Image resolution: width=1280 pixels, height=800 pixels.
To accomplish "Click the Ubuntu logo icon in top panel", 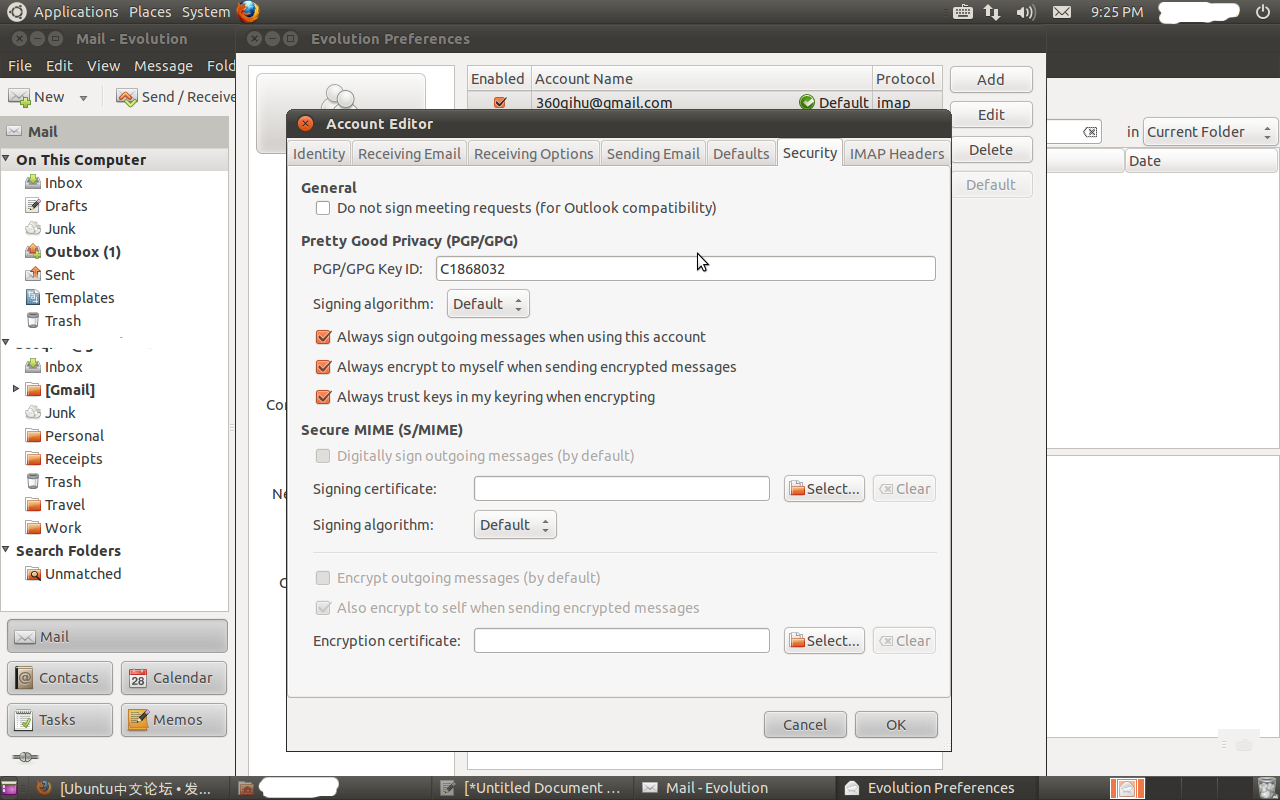I will [x=17, y=12].
